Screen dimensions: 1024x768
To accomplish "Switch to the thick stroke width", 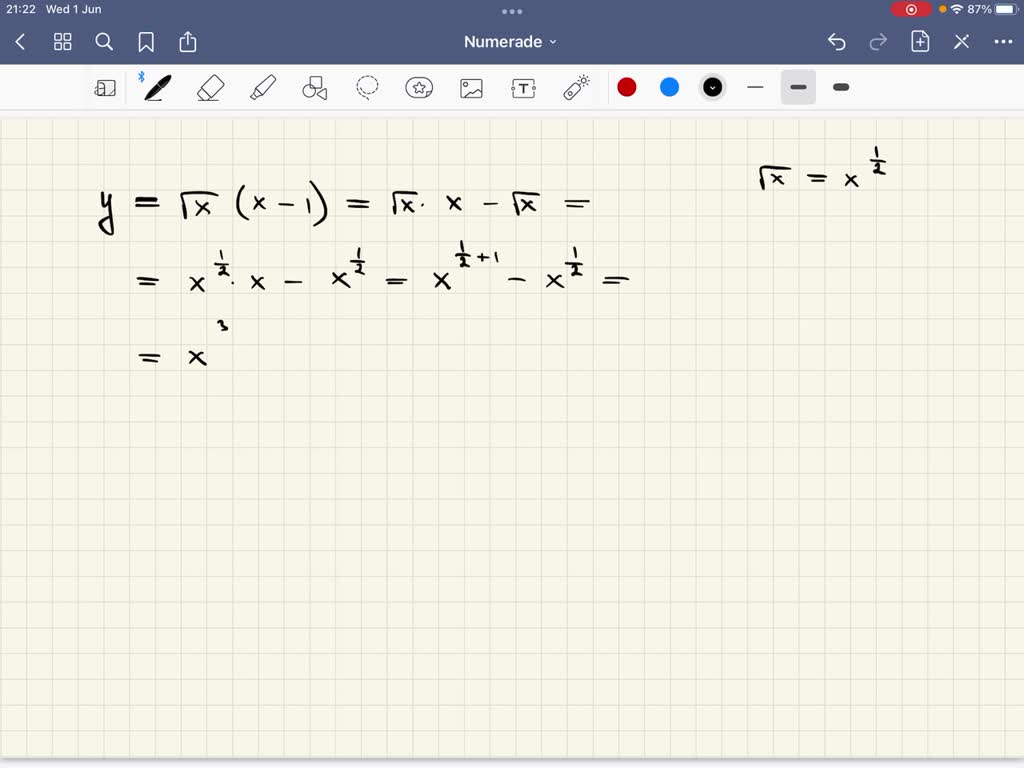I will [840, 87].
